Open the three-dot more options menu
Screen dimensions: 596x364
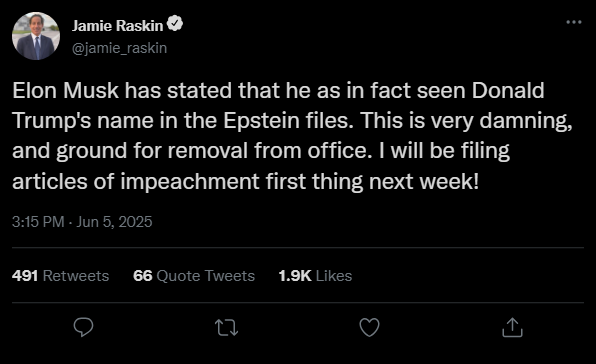click(574, 22)
